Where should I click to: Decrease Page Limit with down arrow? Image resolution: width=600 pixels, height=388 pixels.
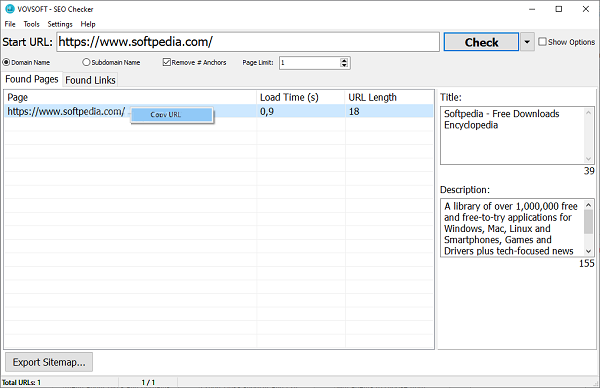coord(344,65)
